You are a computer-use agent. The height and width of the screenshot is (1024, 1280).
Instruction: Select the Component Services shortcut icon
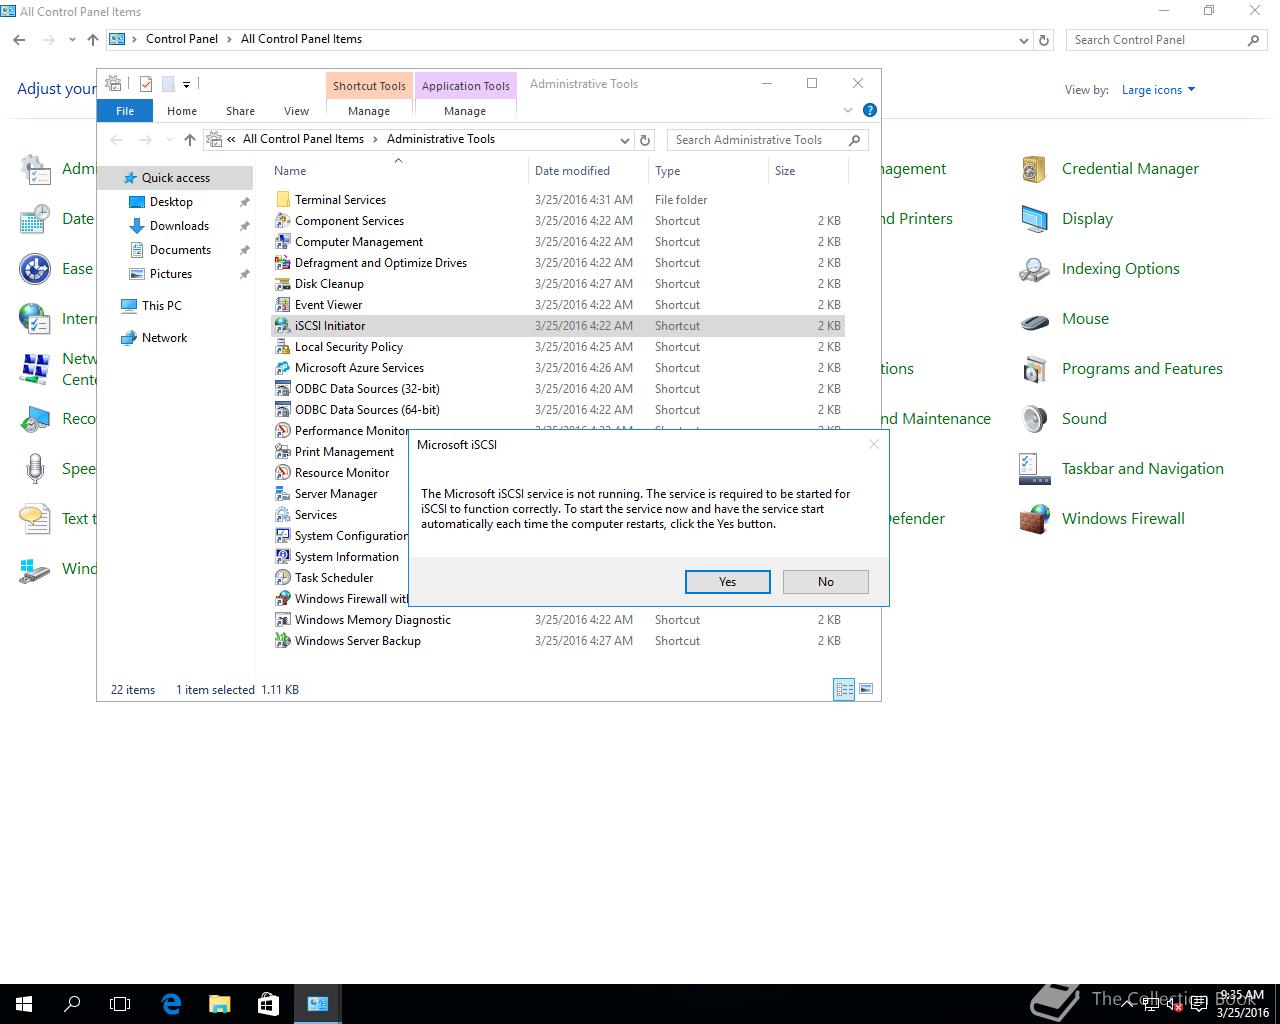pos(283,221)
